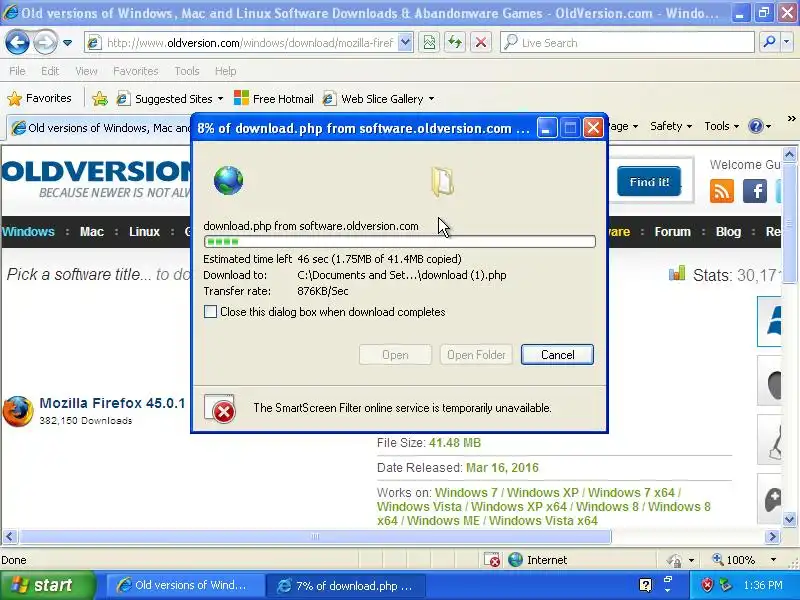Viewport: 800px width, 600px height.
Task: Click the Compatibility View icon
Action: tap(430, 43)
